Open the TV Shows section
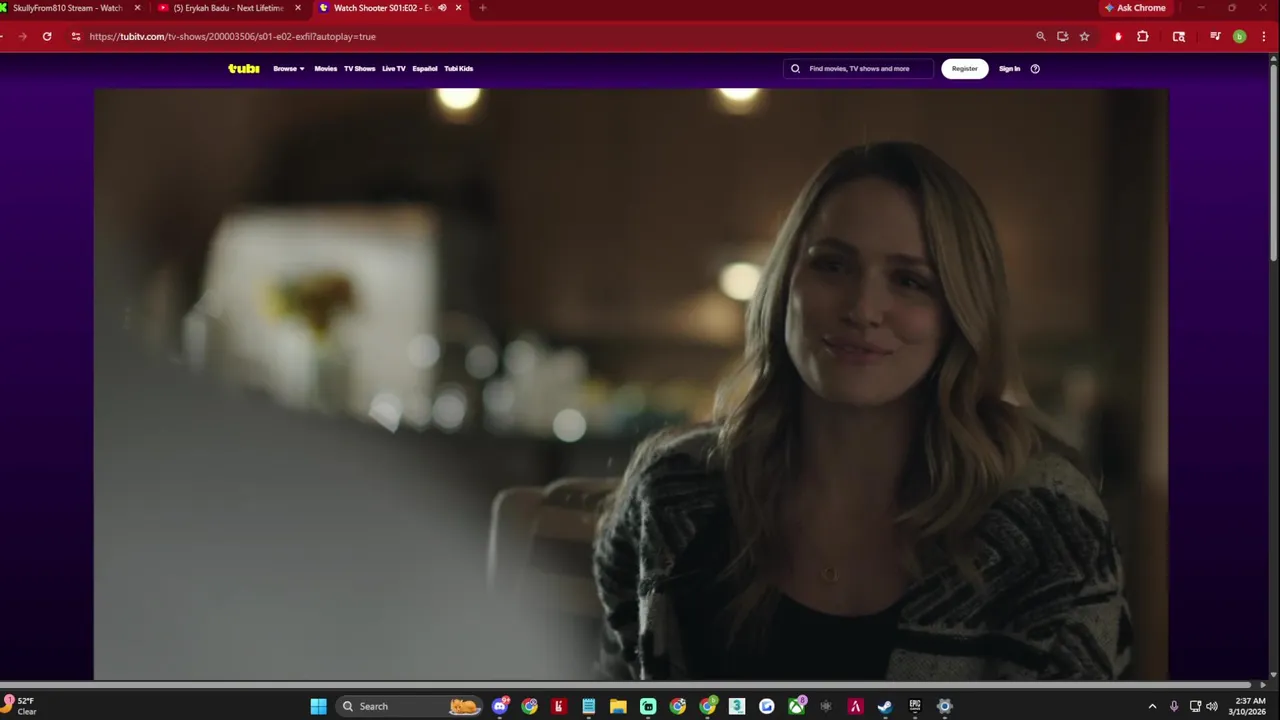This screenshot has height=720, width=1280. coord(359,69)
